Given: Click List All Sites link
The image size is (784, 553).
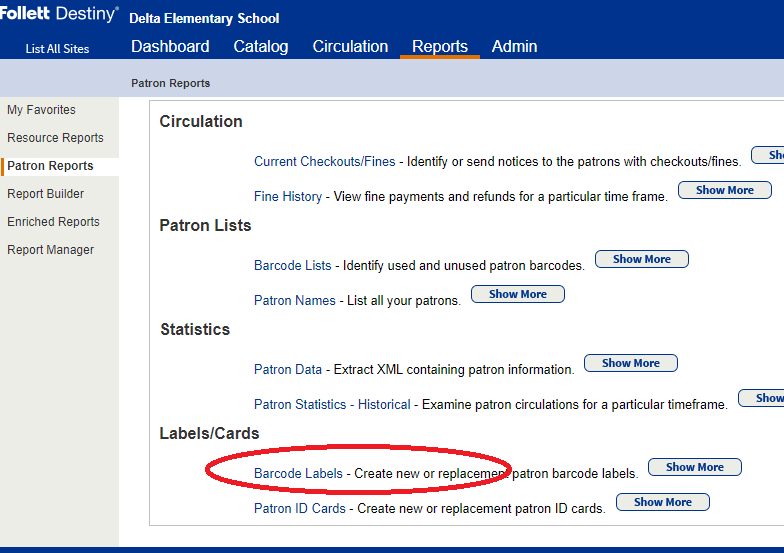Looking at the screenshot, I should pos(57,49).
